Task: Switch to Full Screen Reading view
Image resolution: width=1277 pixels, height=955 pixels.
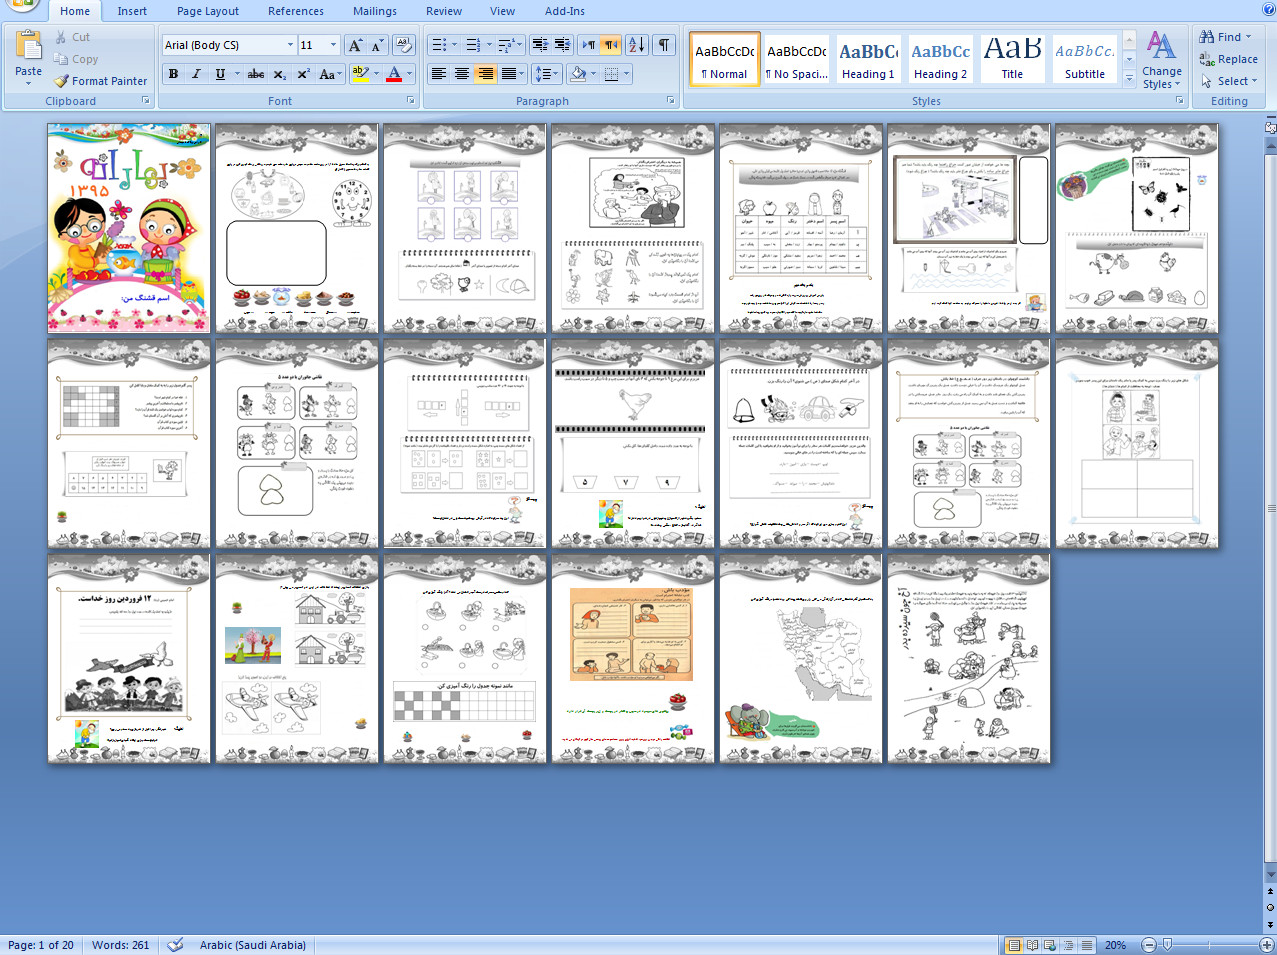Action: (x=1032, y=945)
